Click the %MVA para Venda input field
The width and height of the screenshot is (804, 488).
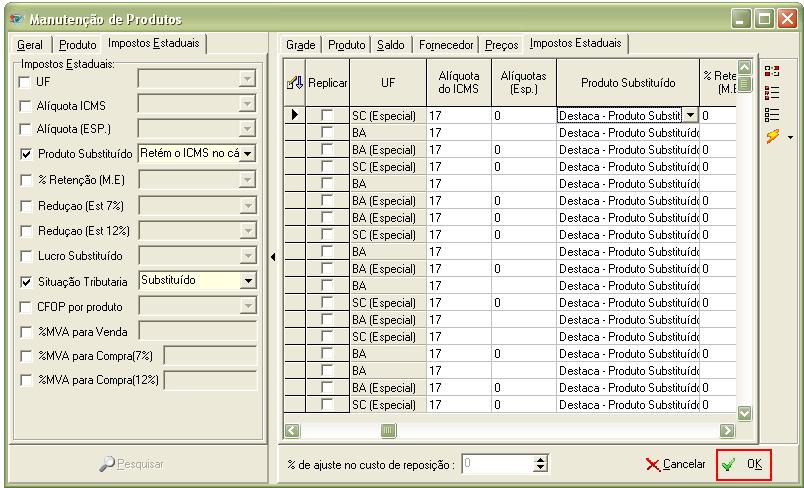[x=198, y=331]
